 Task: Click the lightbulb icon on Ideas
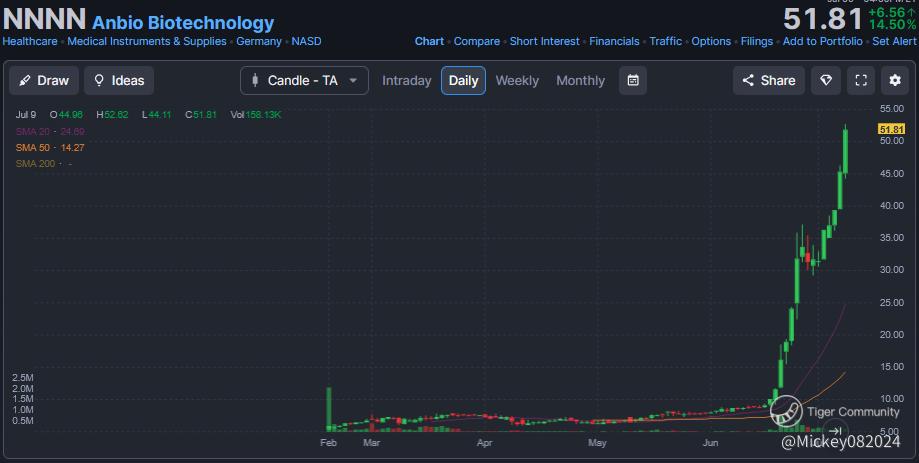(x=99, y=80)
